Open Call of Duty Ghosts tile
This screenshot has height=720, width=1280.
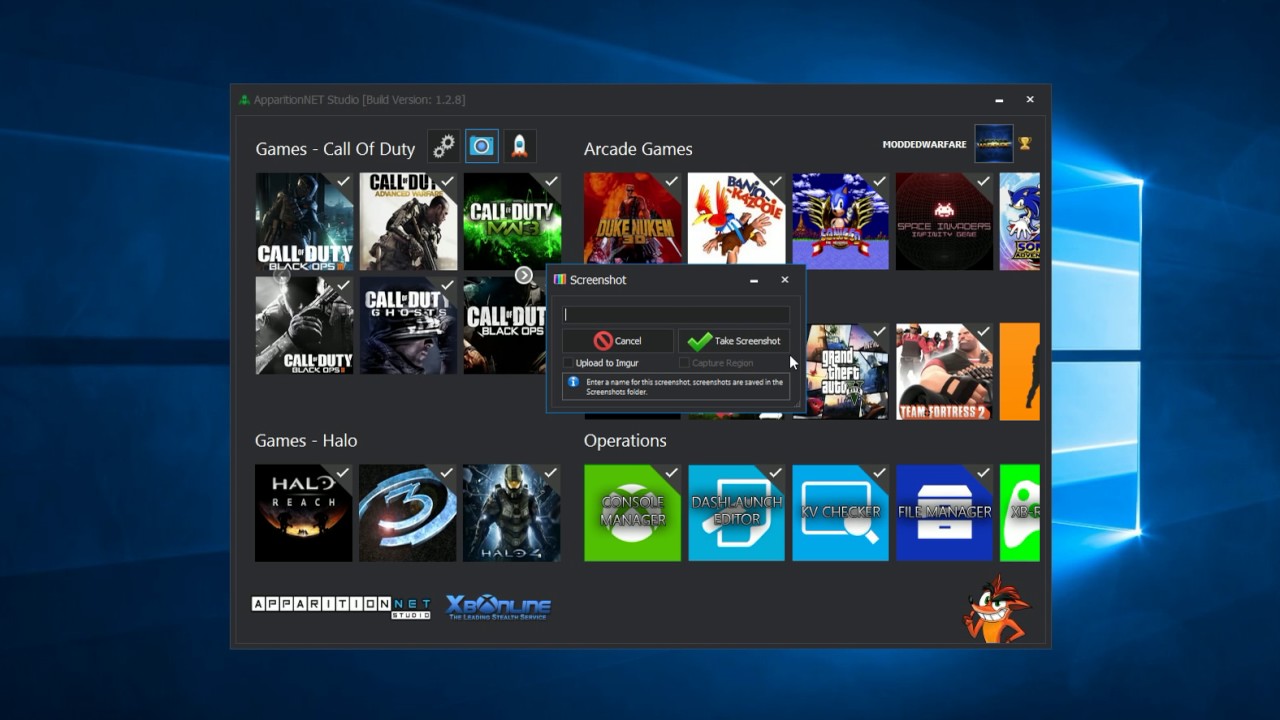pos(408,325)
